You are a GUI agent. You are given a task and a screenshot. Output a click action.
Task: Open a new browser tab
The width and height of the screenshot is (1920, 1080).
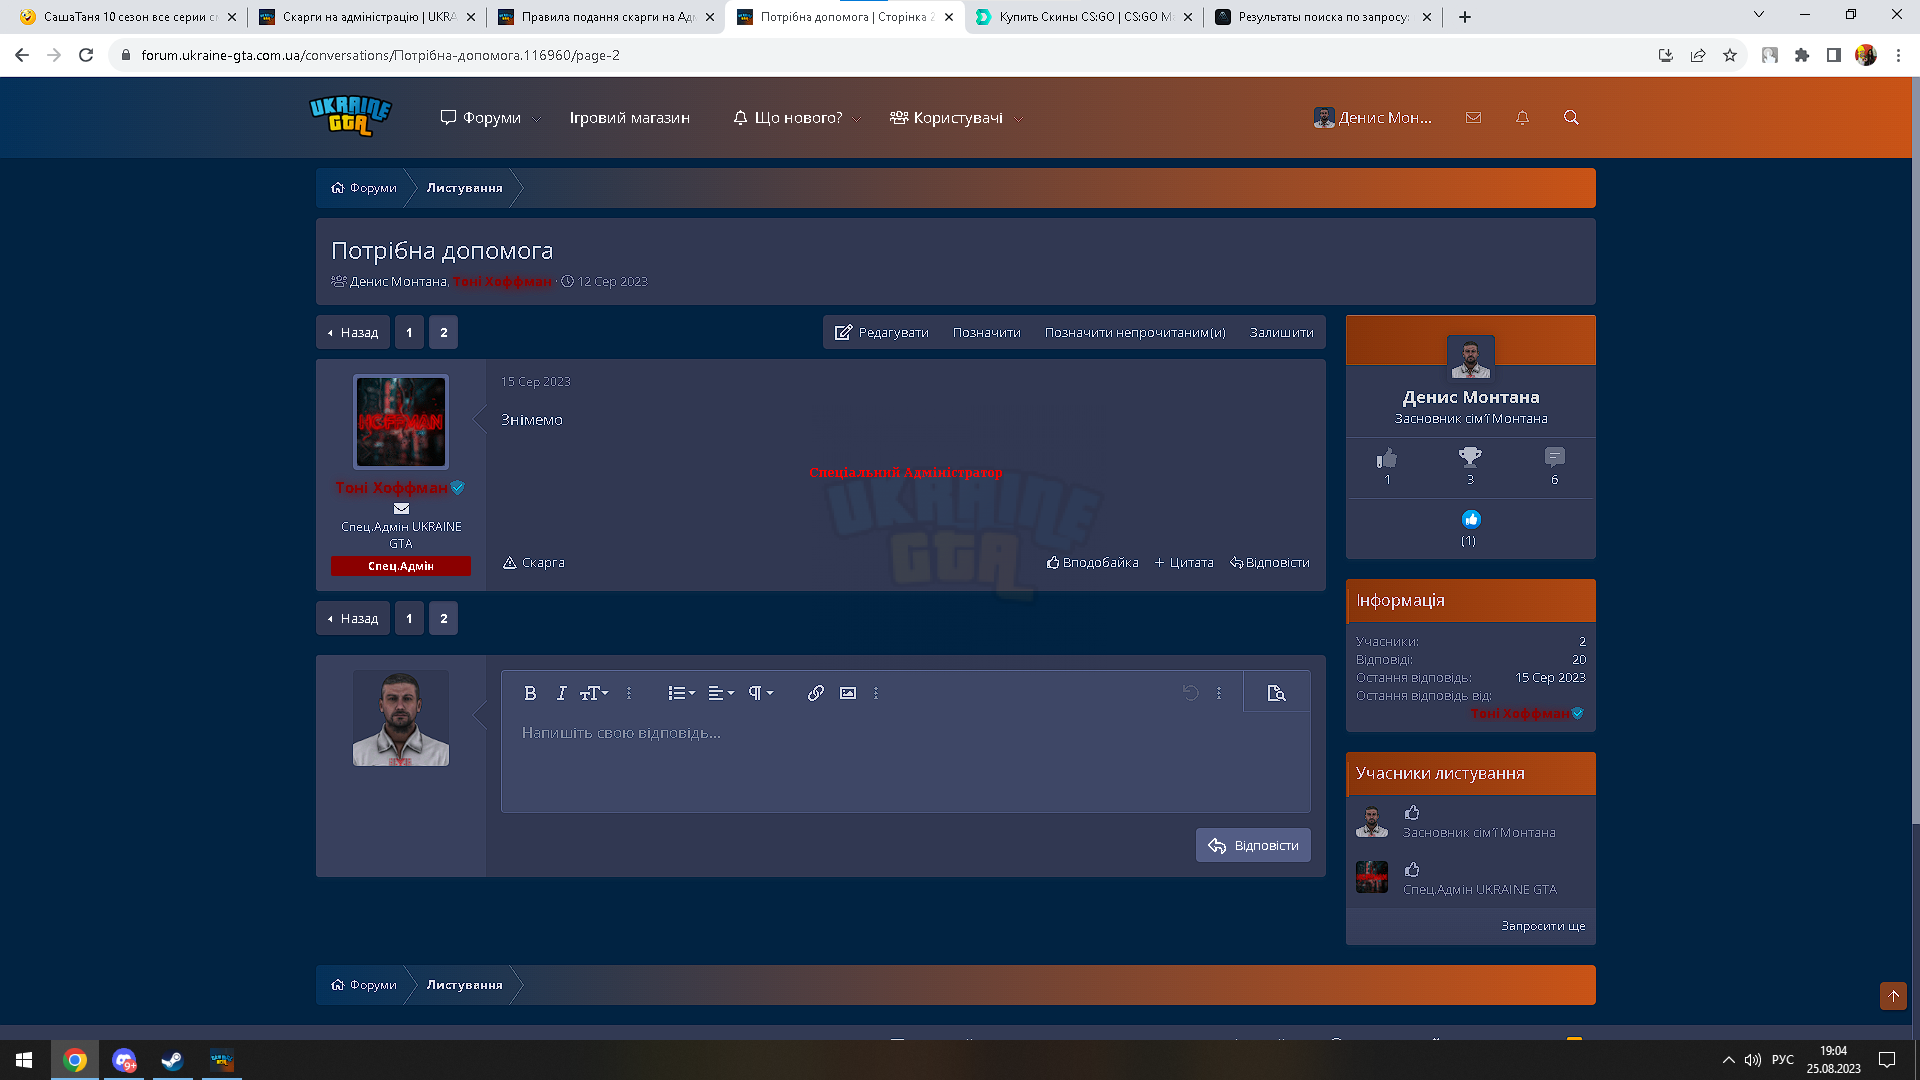click(x=1465, y=17)
